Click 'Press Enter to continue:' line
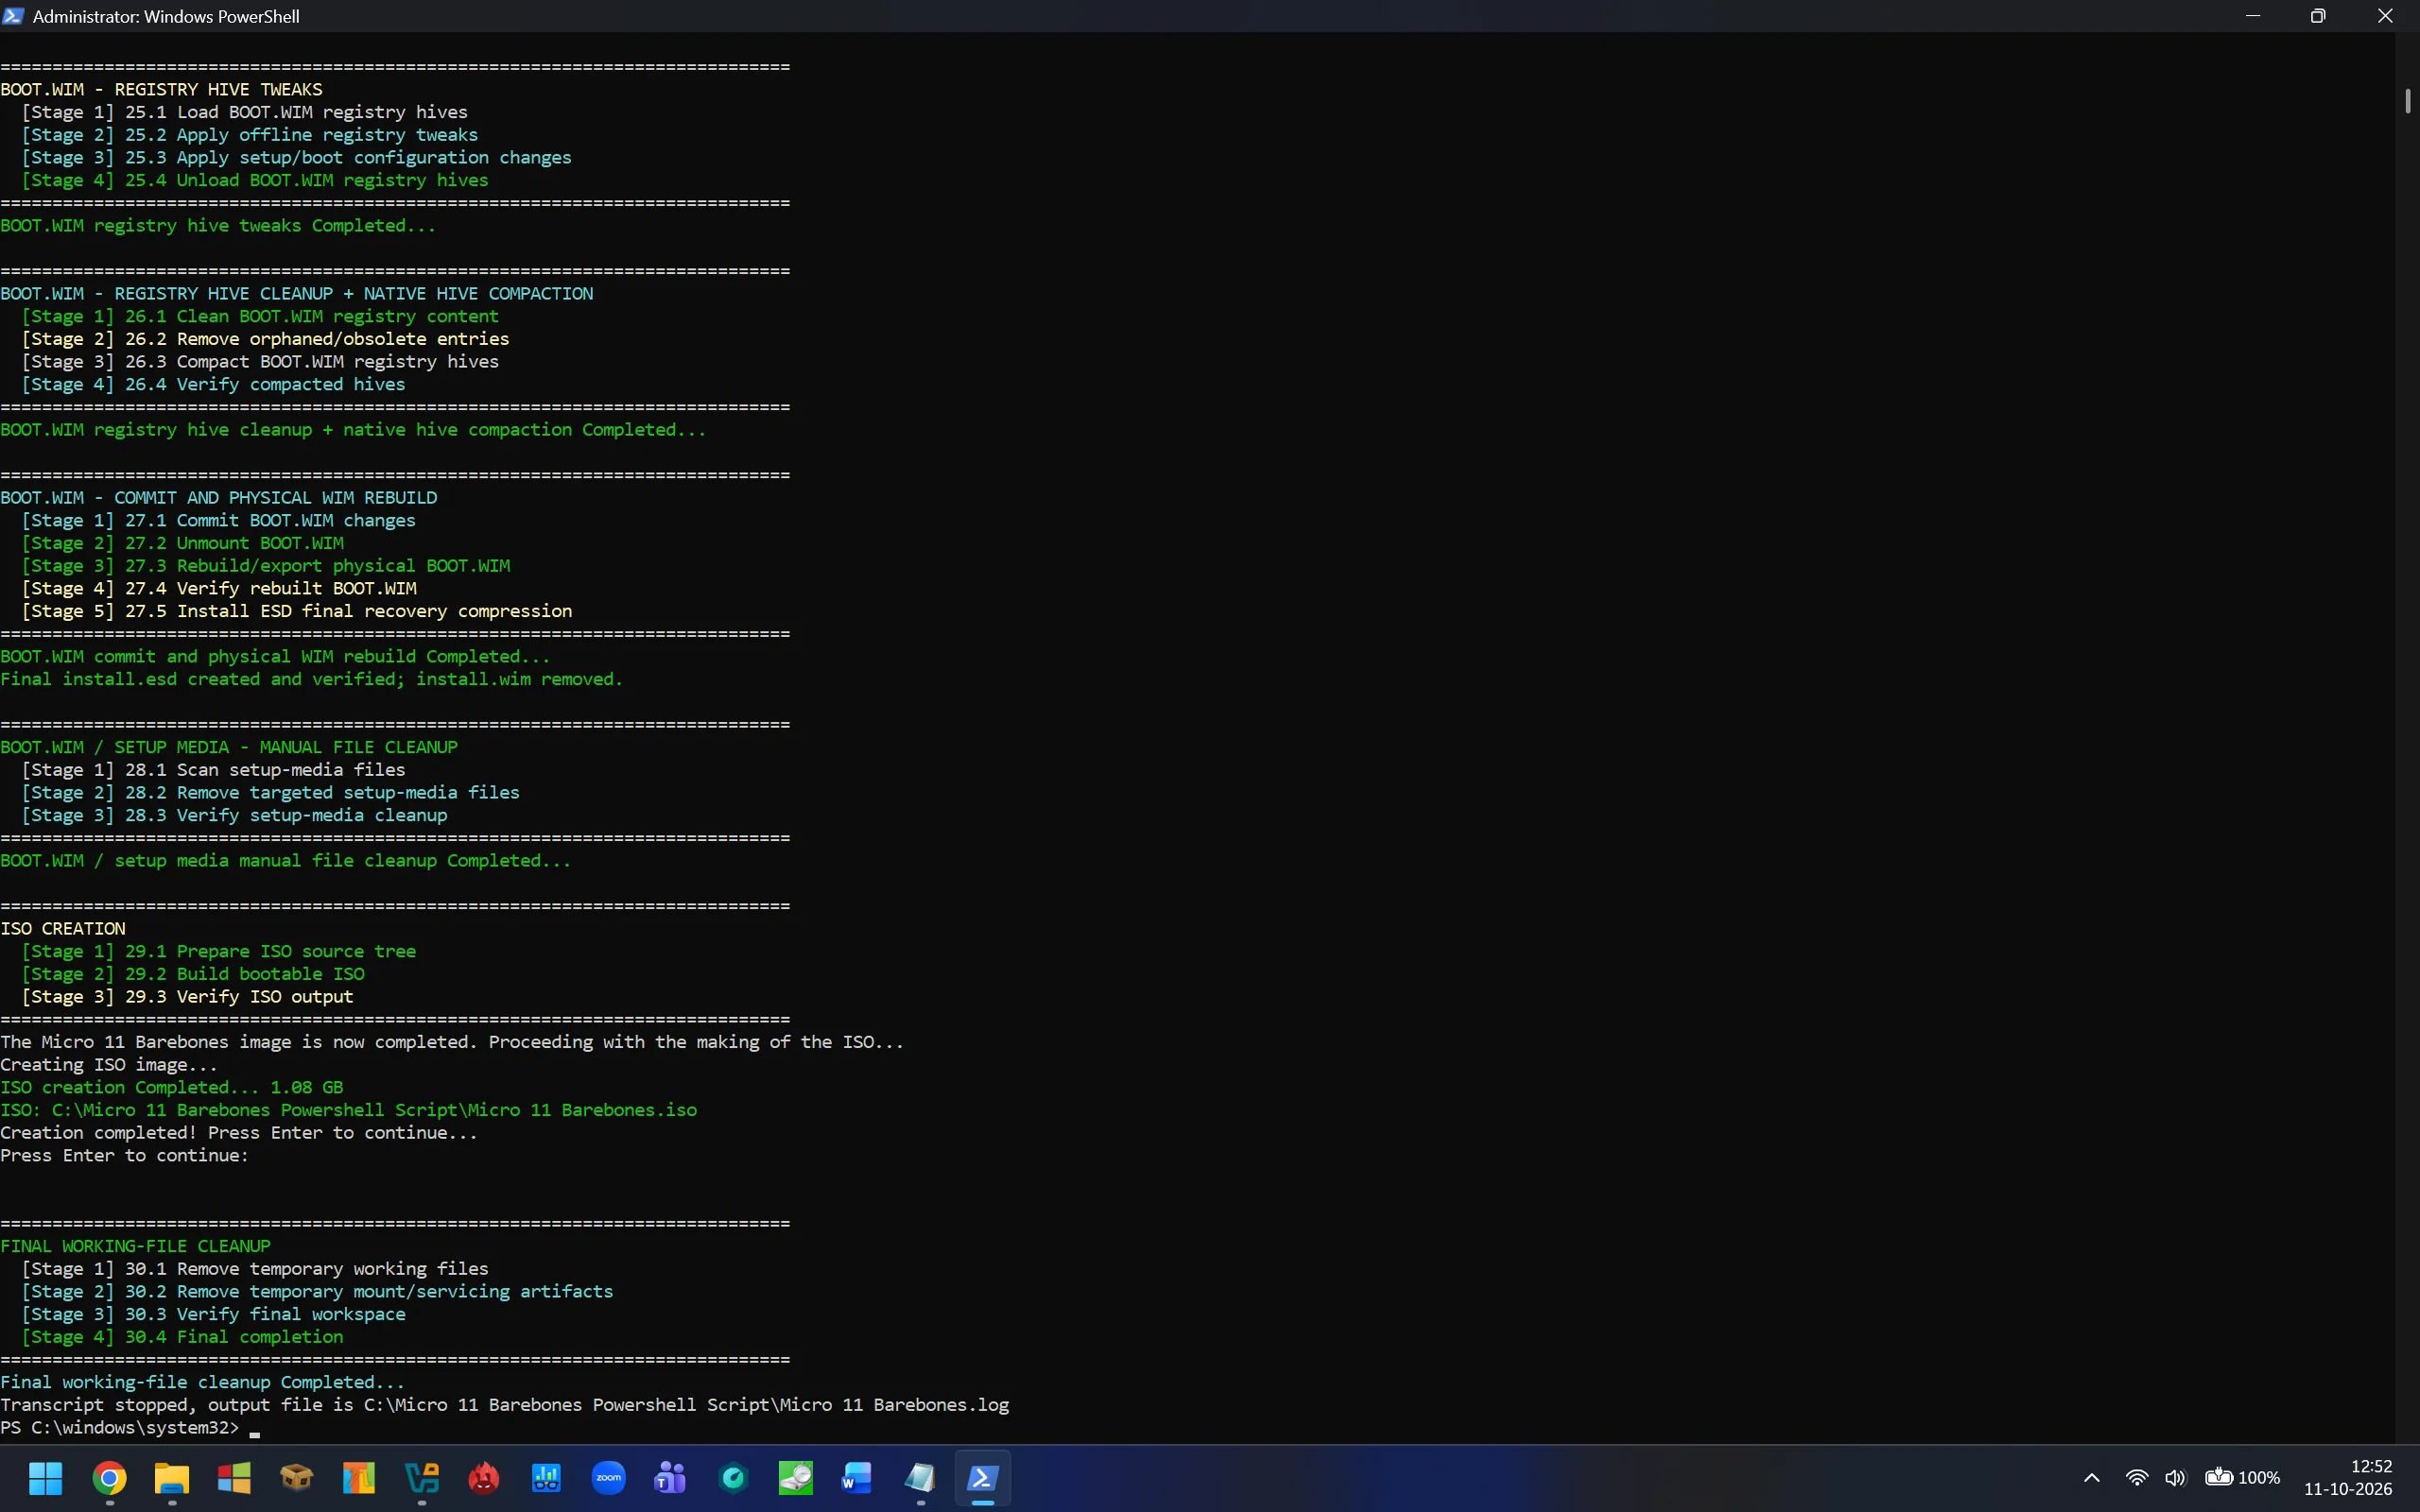 [x=125, y=1156]
